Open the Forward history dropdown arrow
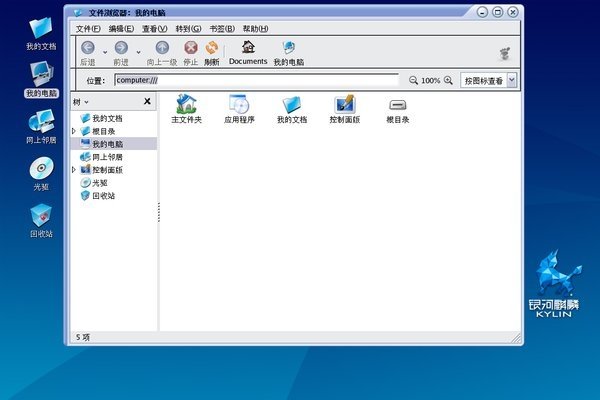The width and height of the screenshot is (600, 400). coord(139,52)
